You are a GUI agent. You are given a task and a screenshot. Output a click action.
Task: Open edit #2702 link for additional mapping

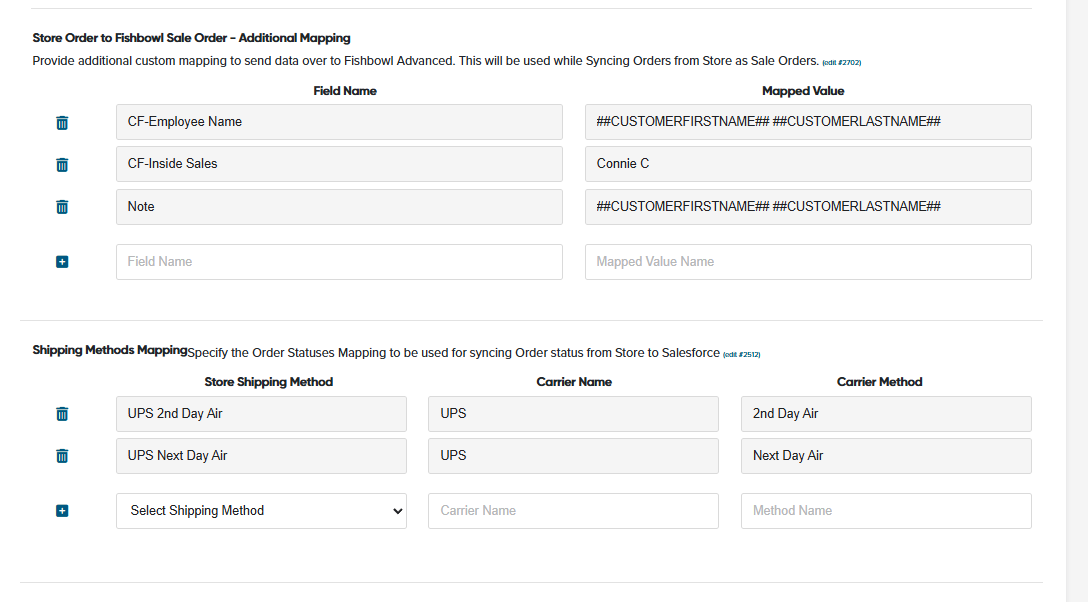click(x=842, y=62)
